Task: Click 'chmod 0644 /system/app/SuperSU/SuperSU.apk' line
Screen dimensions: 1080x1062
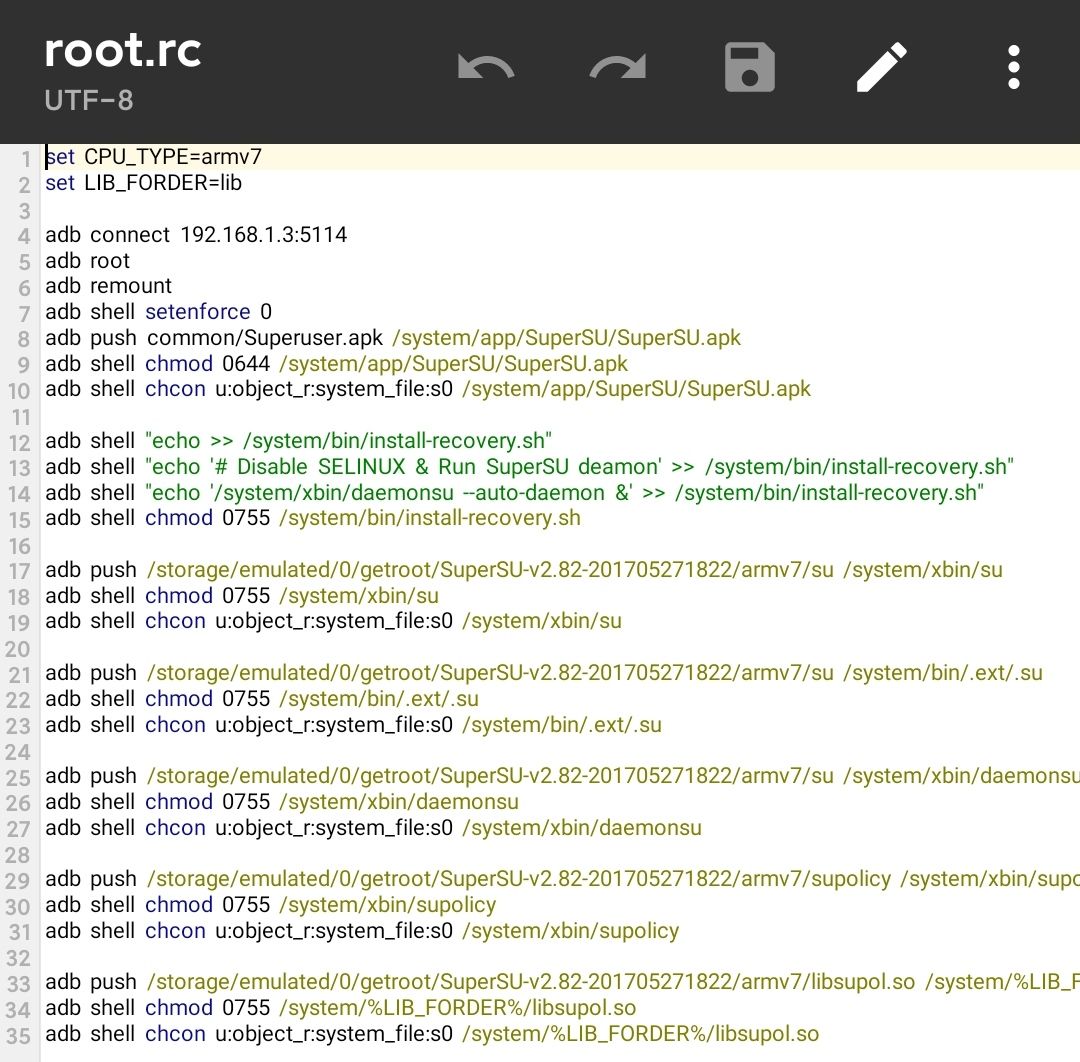Action: [336, 364]
